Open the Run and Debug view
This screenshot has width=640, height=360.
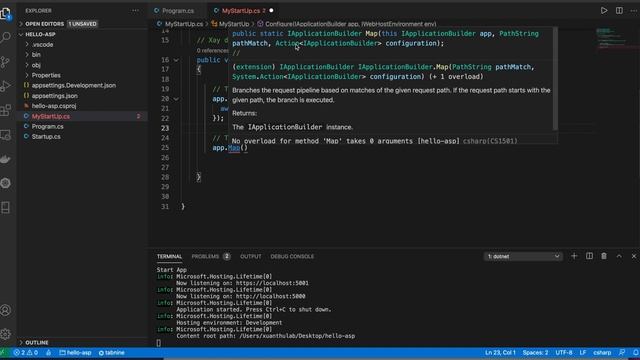tap(6, 86)
